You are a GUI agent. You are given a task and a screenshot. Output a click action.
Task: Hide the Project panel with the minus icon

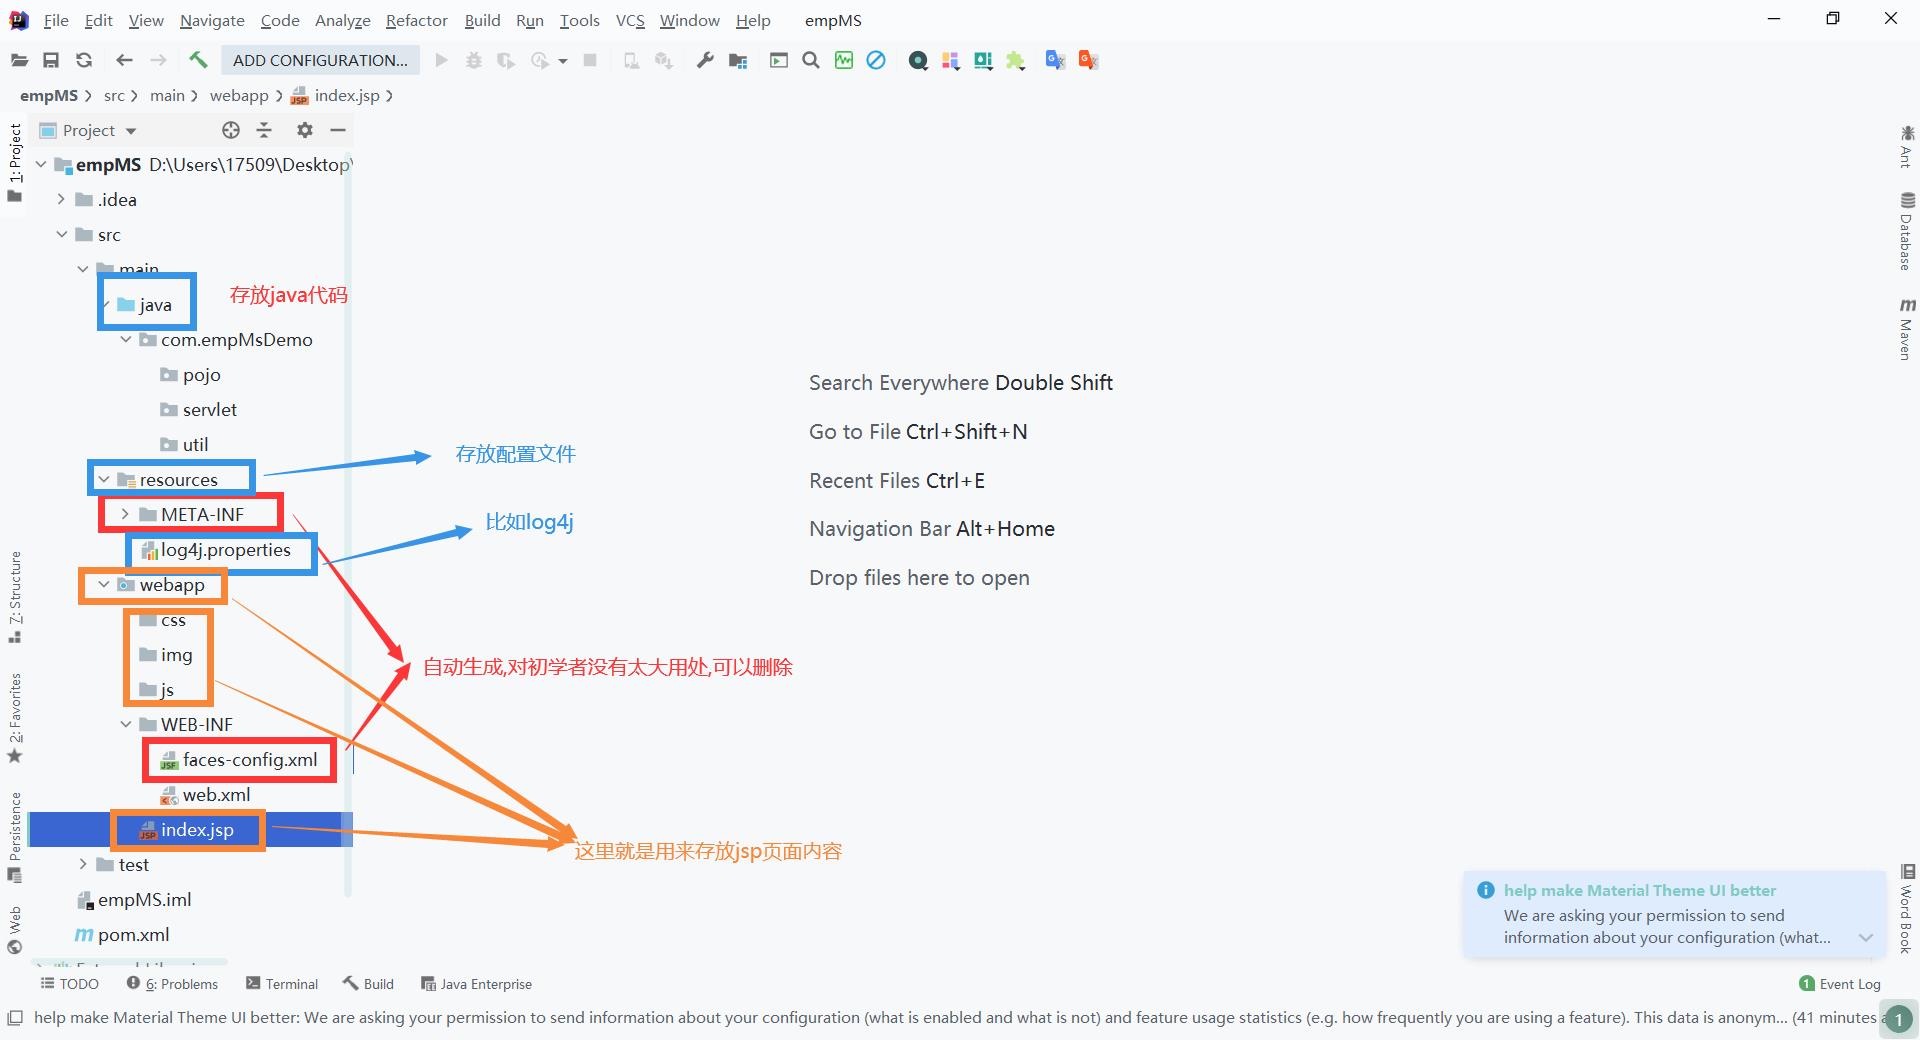pyautogui.click(x=338, y=130)
